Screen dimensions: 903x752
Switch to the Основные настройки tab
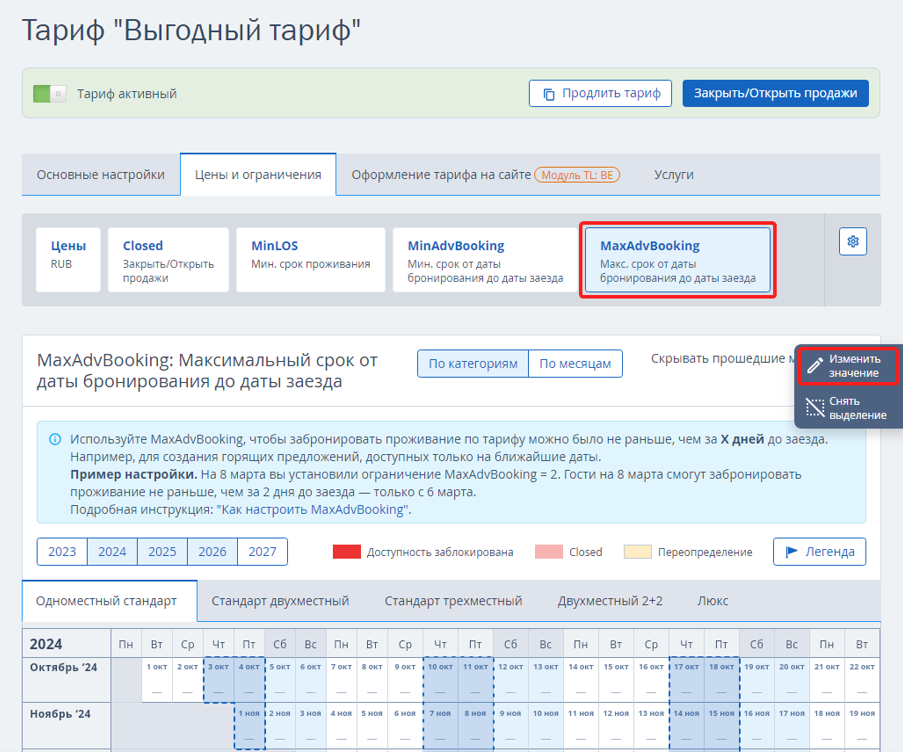pos(101,174)
